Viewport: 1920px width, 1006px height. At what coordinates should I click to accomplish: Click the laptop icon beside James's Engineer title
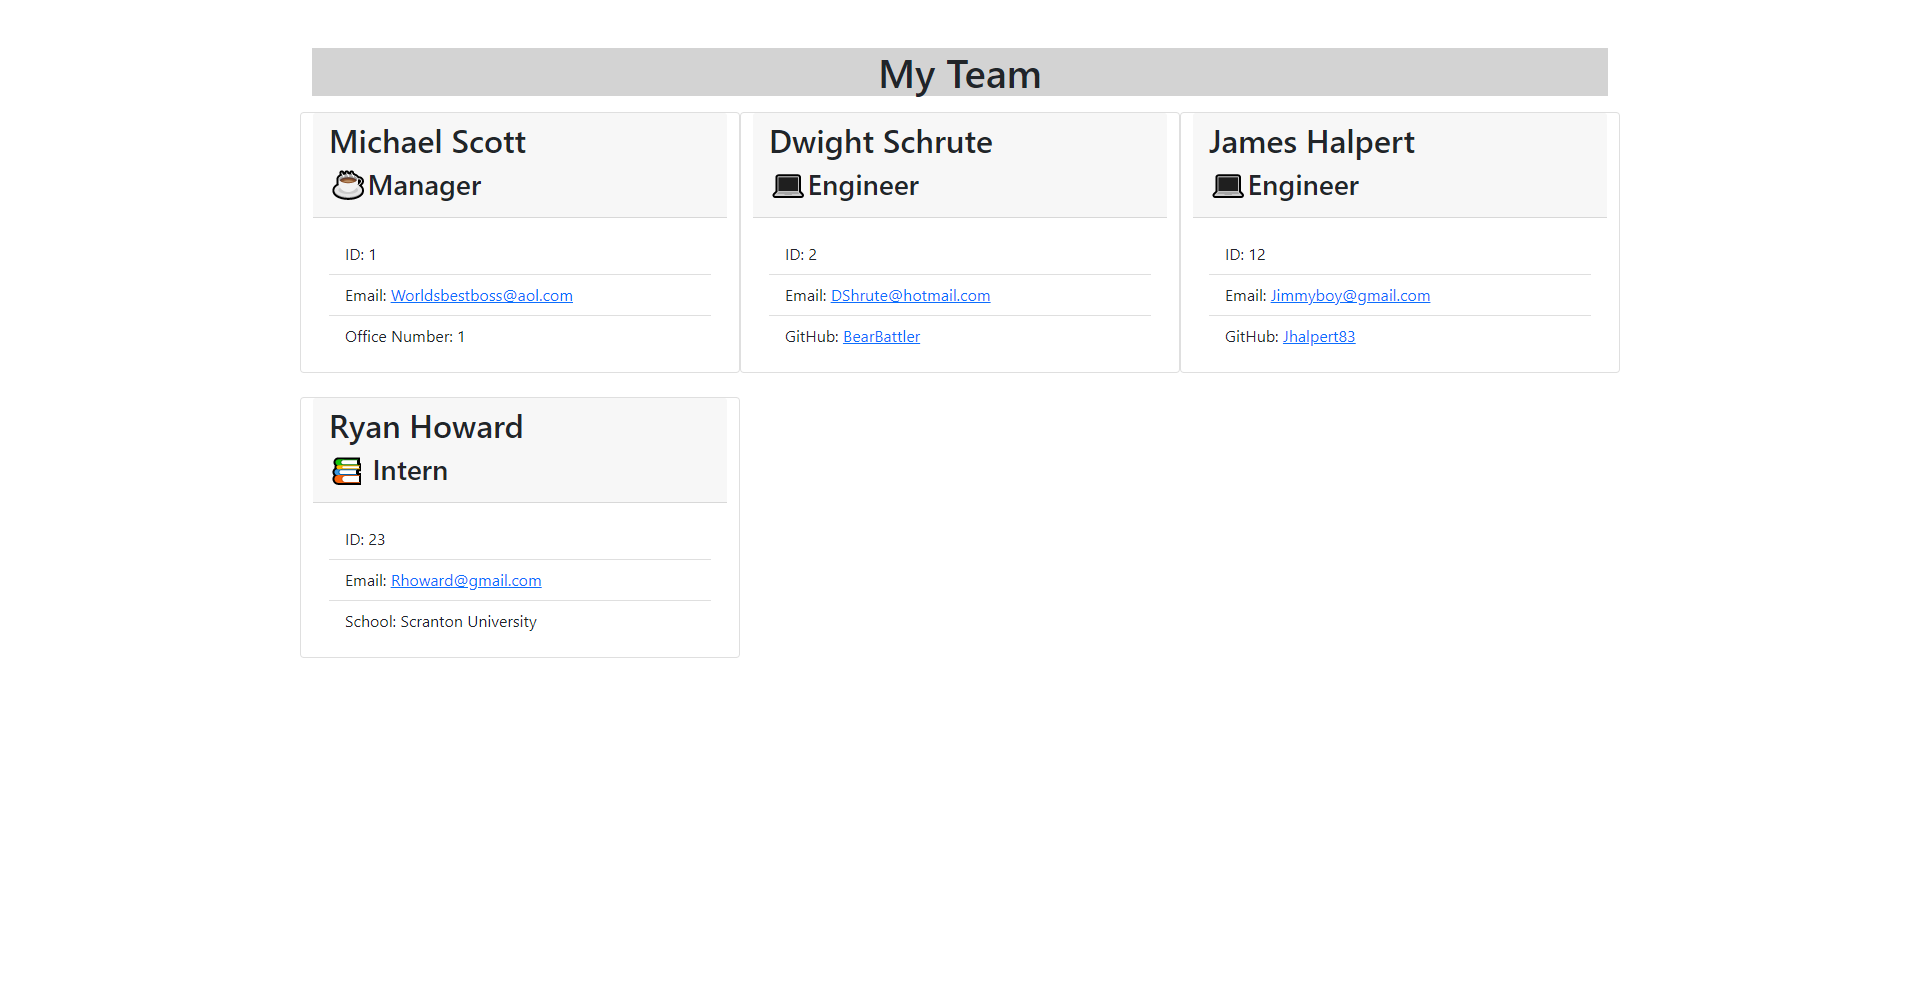pyautogui.click(x=1228, y=185)
